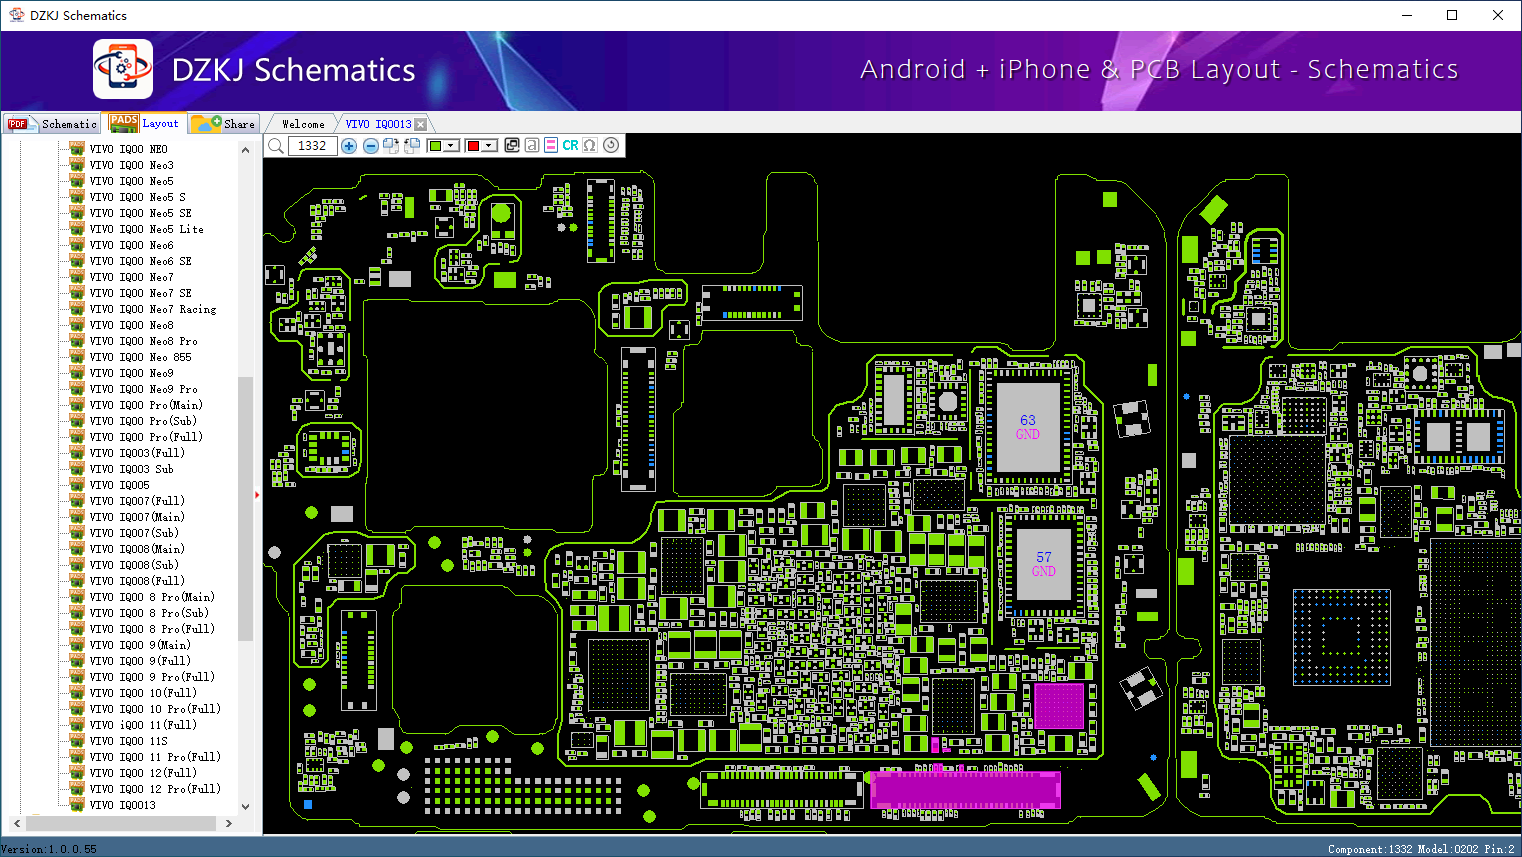This screenshot has width=1522, height=857.
Task: Click the model list scroll-down arrow
Action: [245, 806]
